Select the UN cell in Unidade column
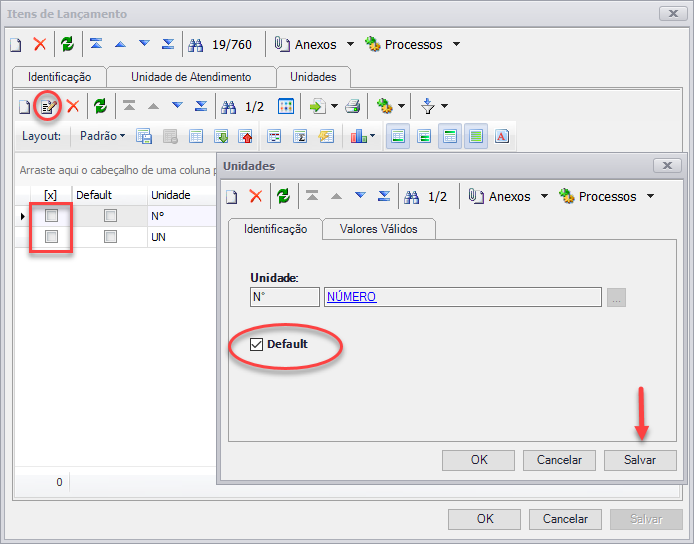 (x=181, y=237)
